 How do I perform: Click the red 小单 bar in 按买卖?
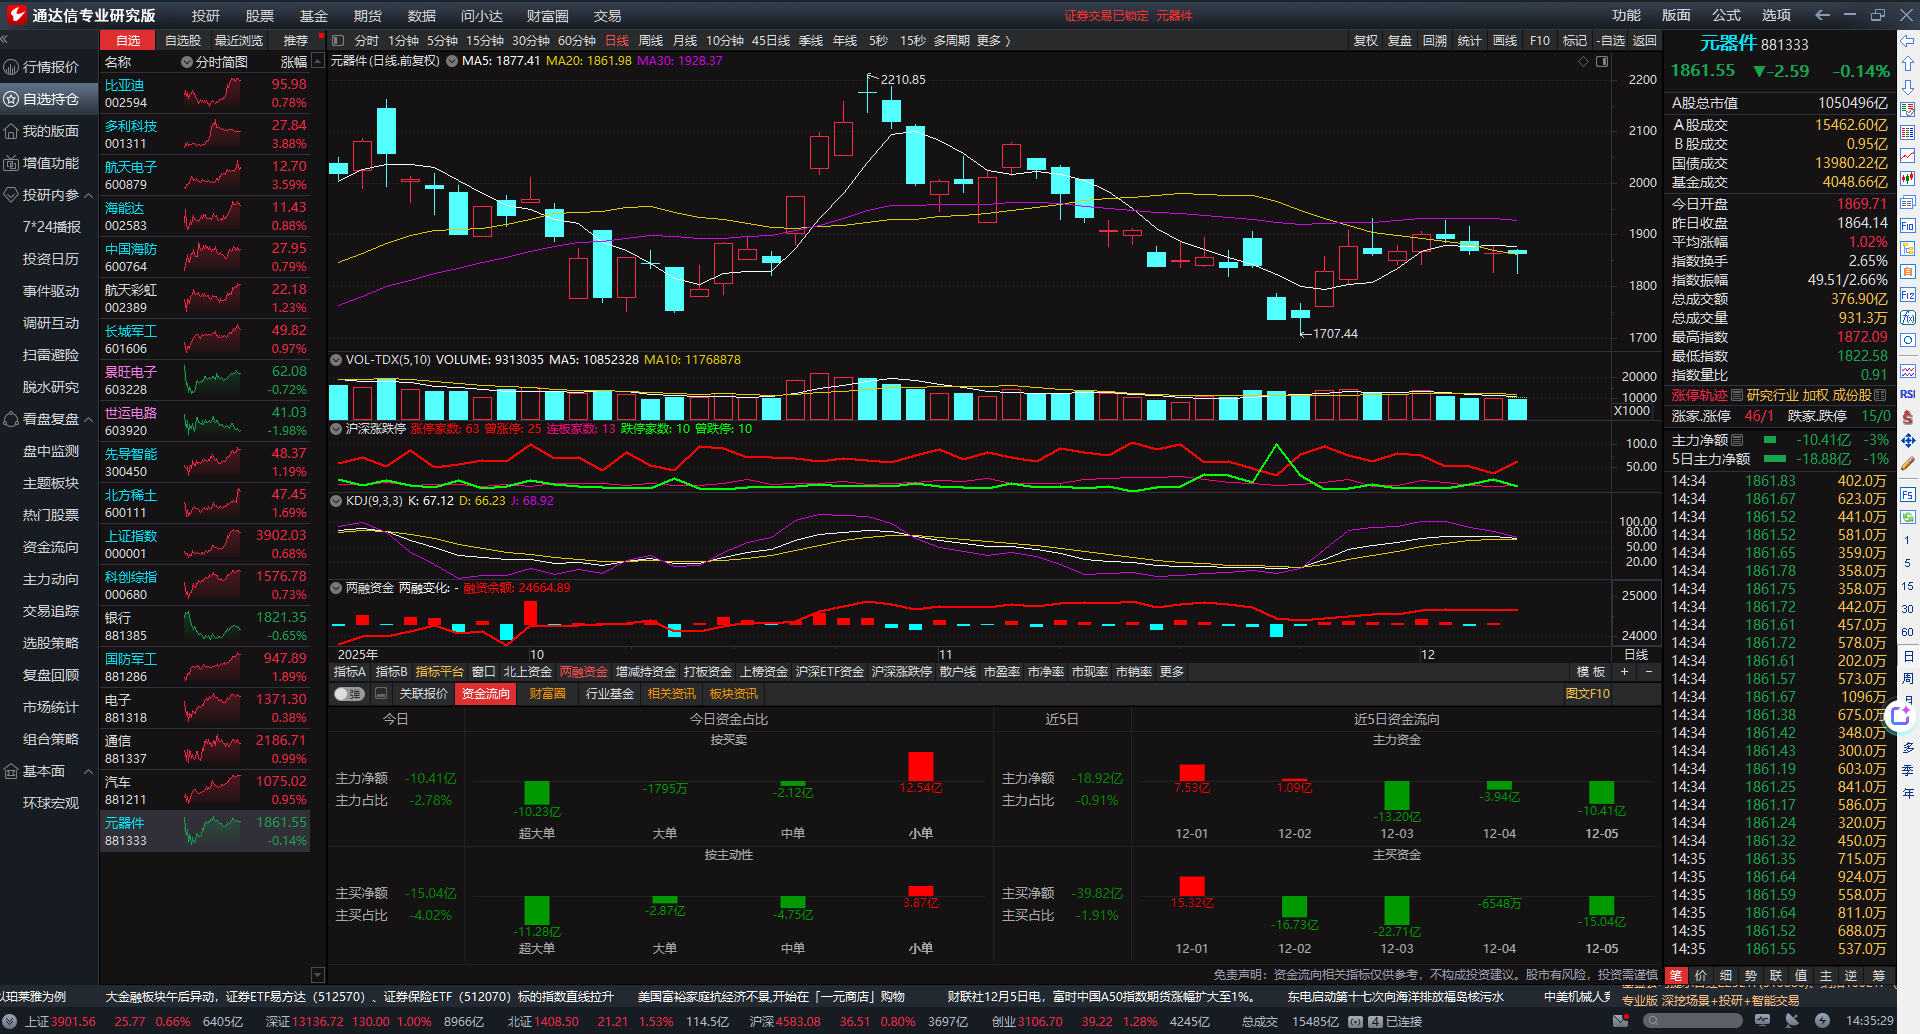pyautogui.click(x=921, y=766)
